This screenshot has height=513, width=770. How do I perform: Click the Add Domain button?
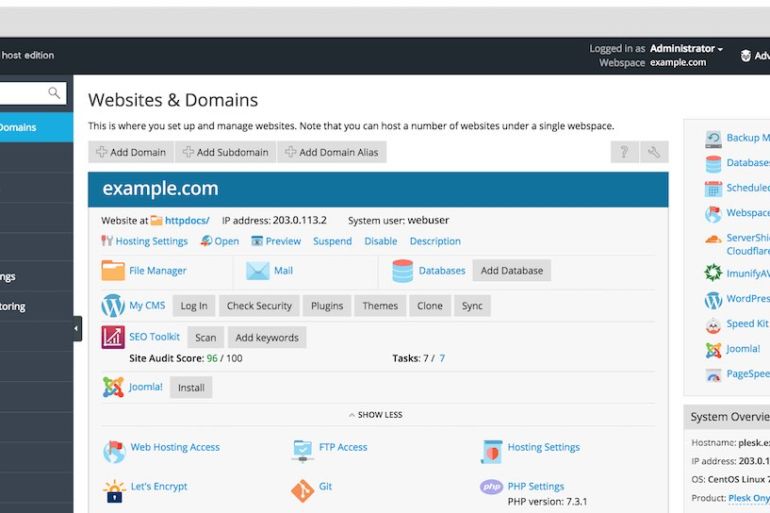click(x=131, y=152)
